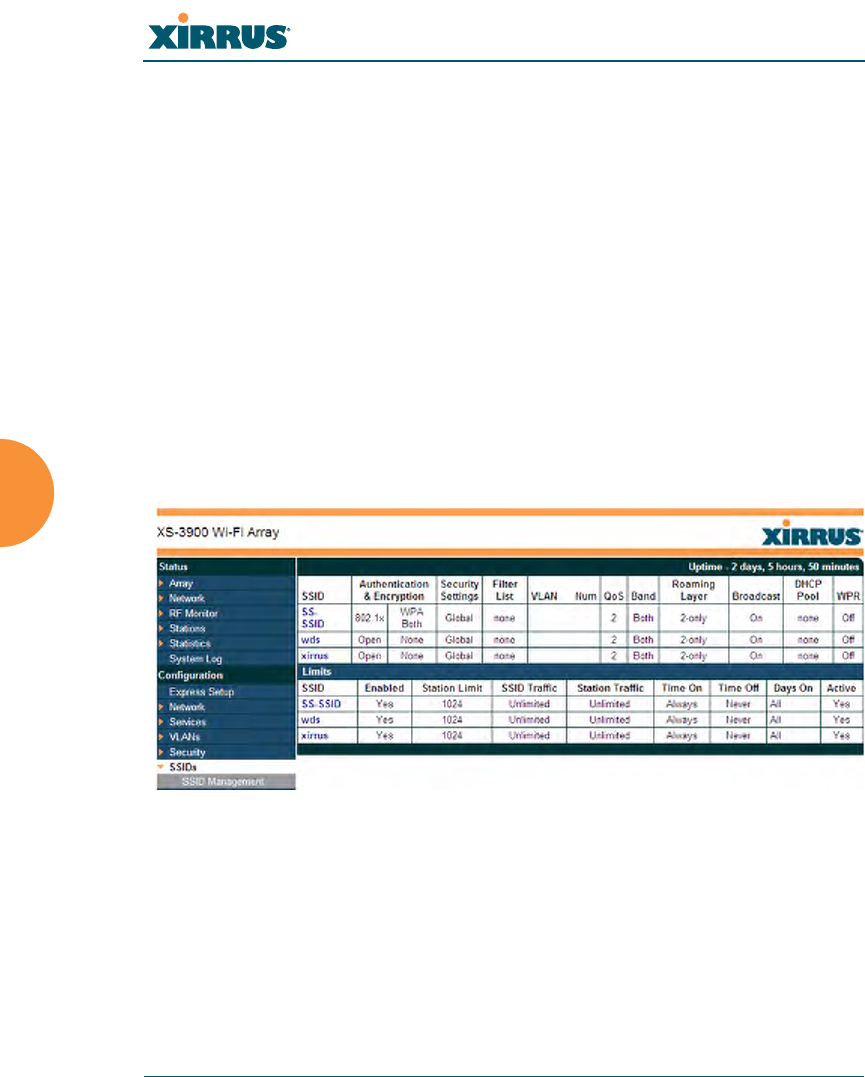Click 802.1x cell in SS-SSID row
865x1077 pixels.
[370, 618]
